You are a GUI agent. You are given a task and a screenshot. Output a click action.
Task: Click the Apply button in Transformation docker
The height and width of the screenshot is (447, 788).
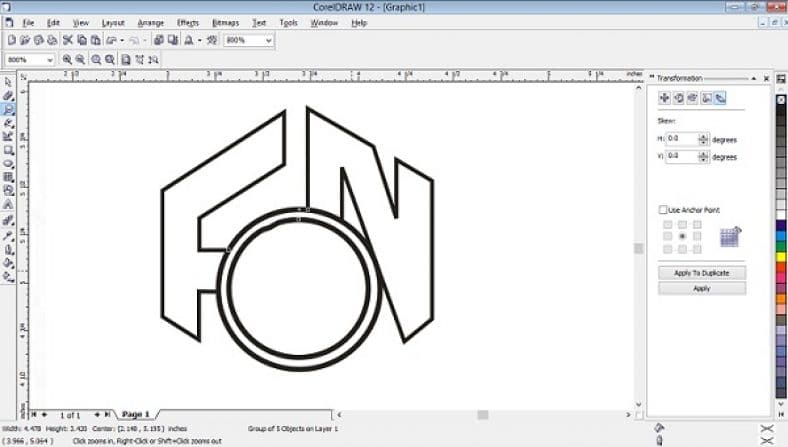click(702, 288)
